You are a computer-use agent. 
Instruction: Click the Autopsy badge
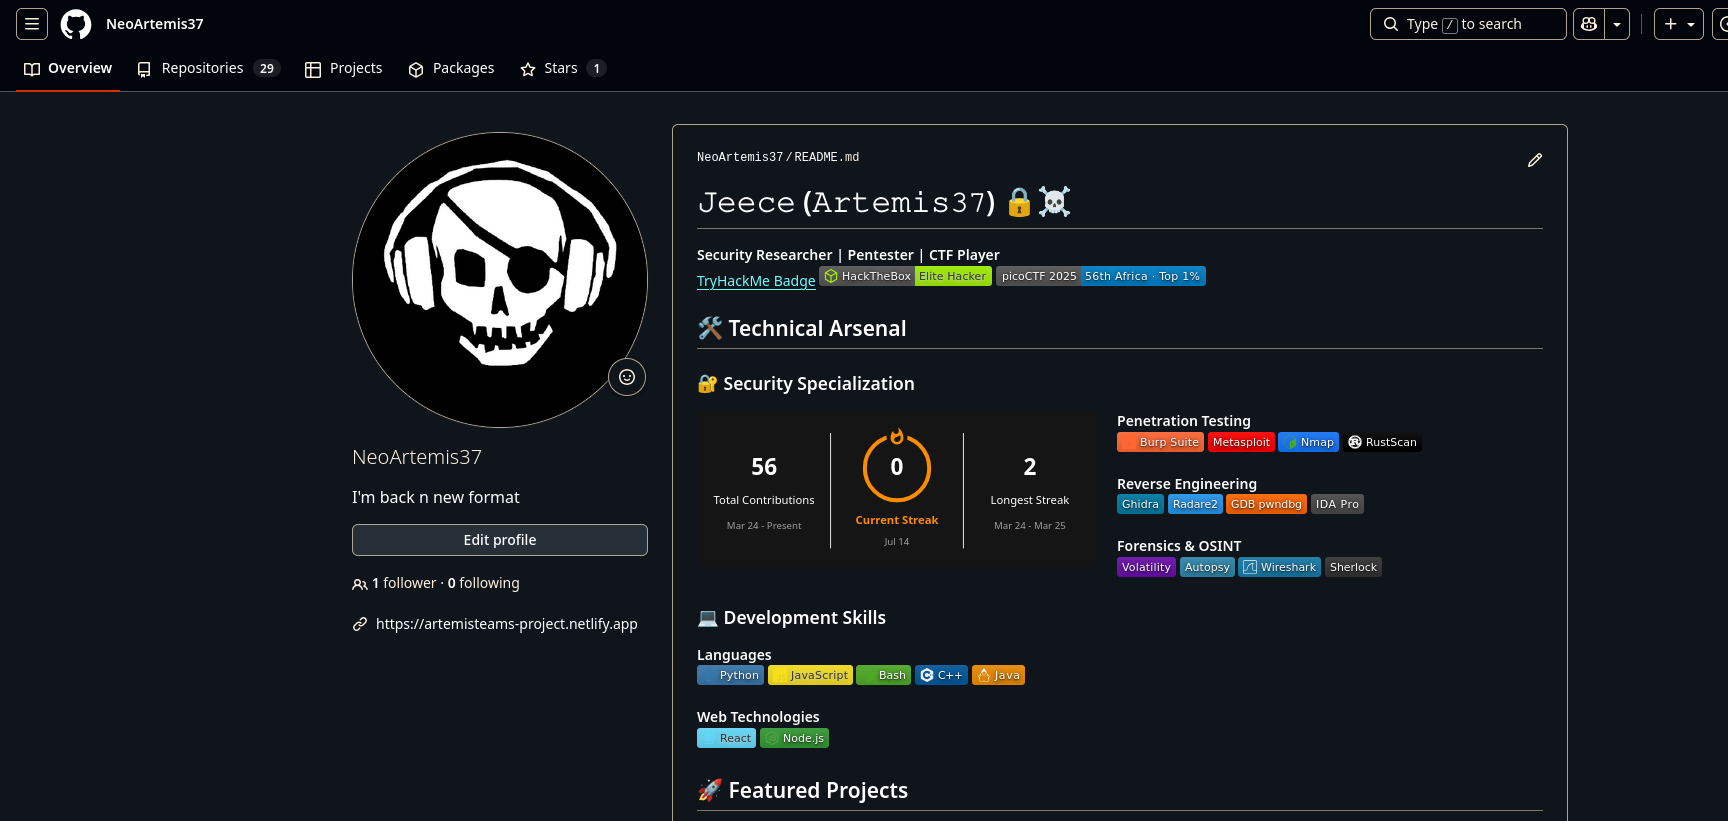coord(1207,567)
